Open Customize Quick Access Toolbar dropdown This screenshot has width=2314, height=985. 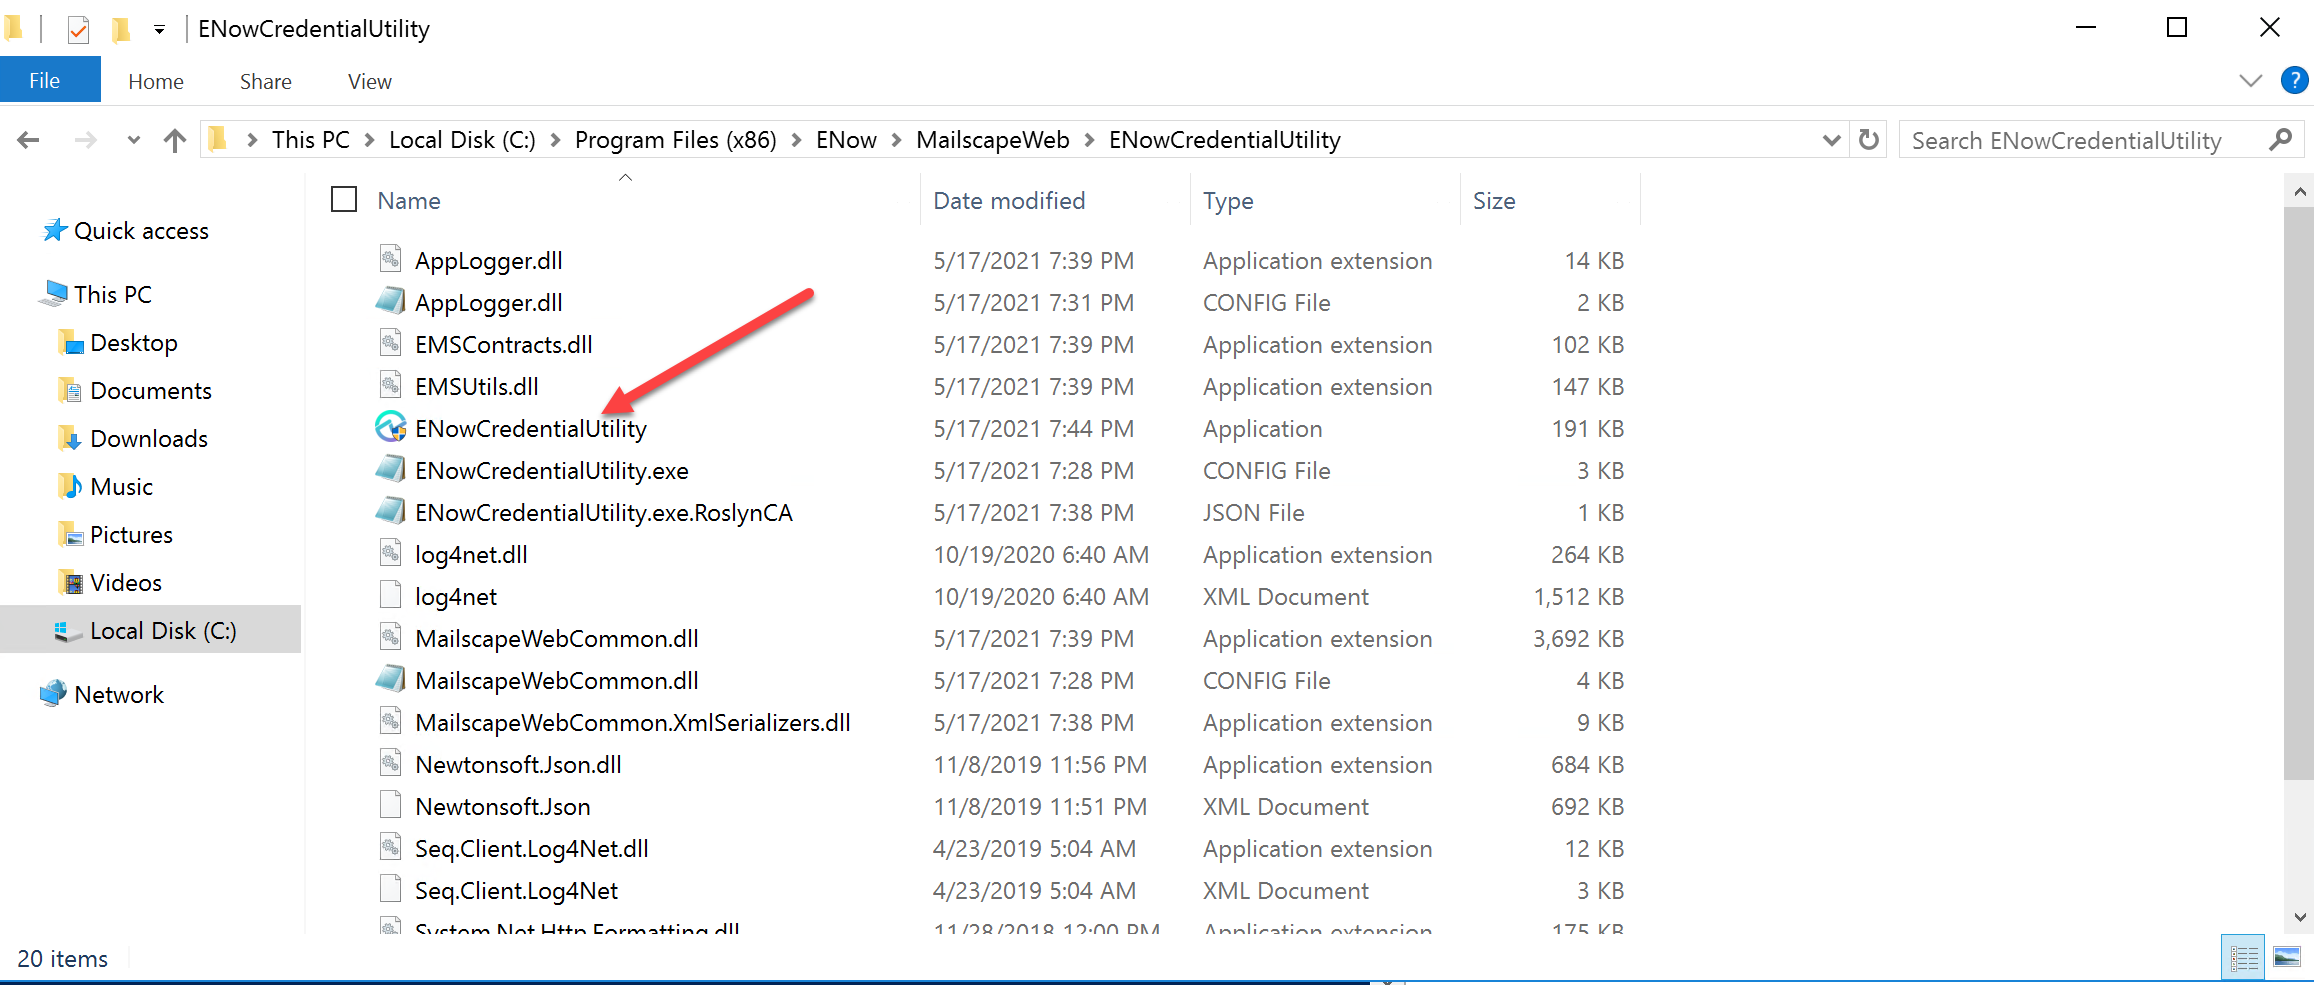coord(159,30)
